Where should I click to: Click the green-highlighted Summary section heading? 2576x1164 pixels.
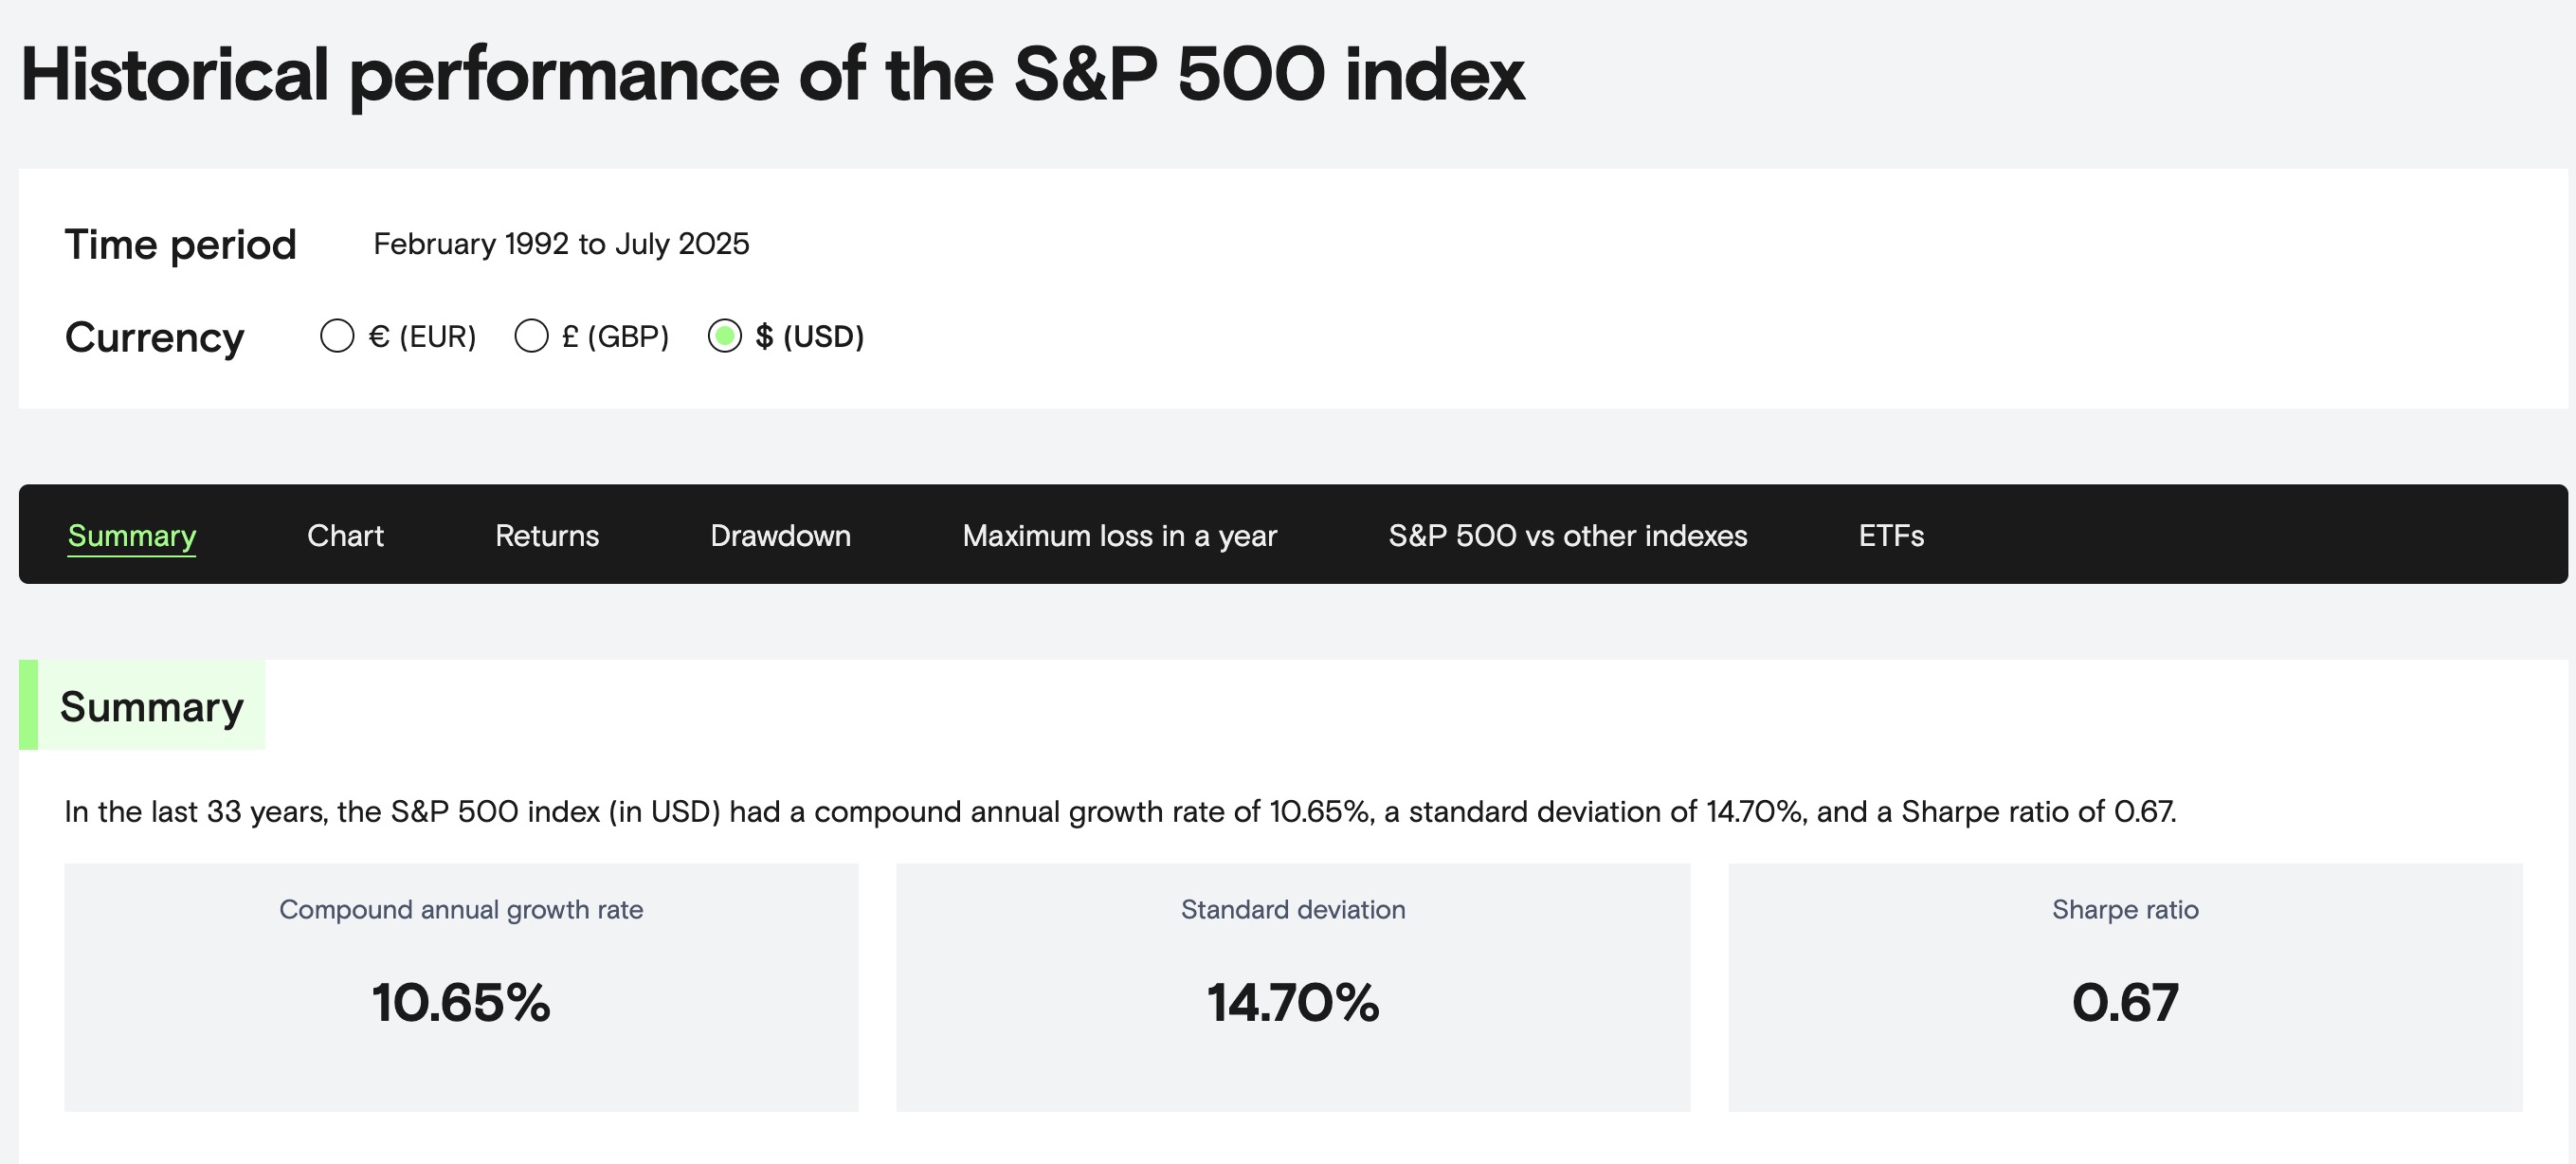coord(151,707)
